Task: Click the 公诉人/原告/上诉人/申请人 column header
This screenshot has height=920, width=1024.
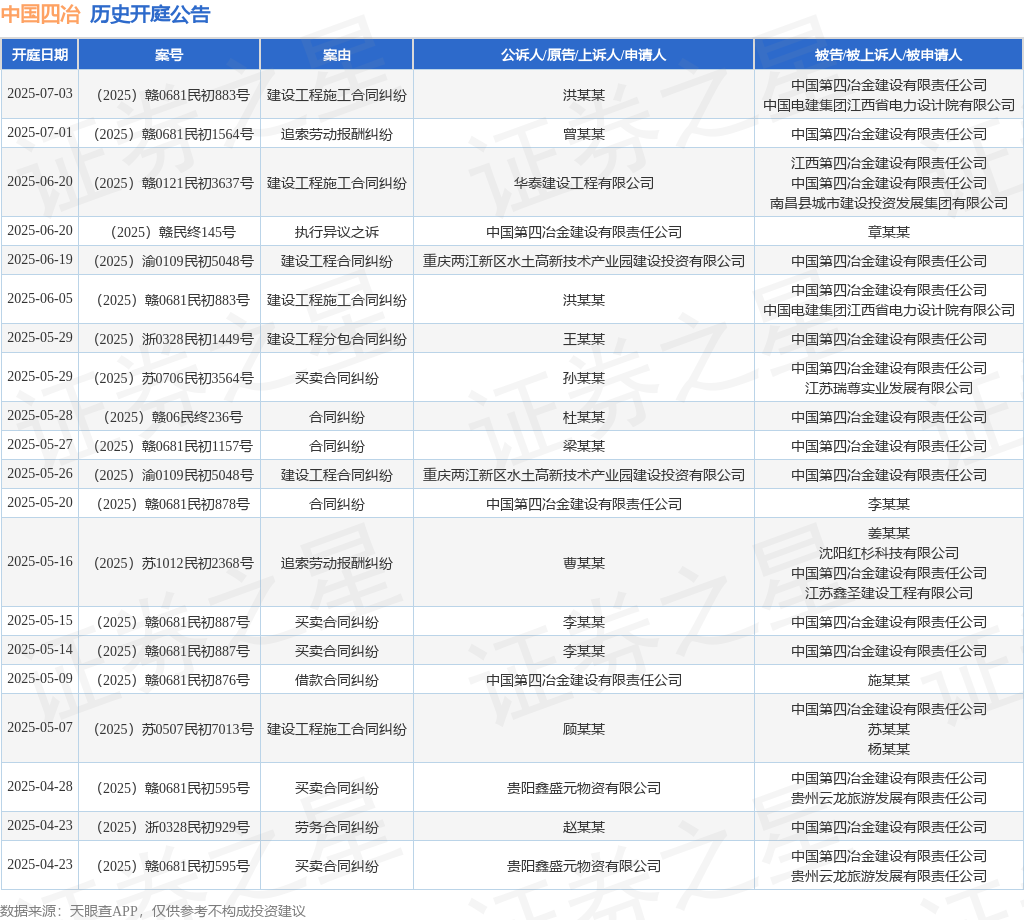Action: tap(583, 55)
